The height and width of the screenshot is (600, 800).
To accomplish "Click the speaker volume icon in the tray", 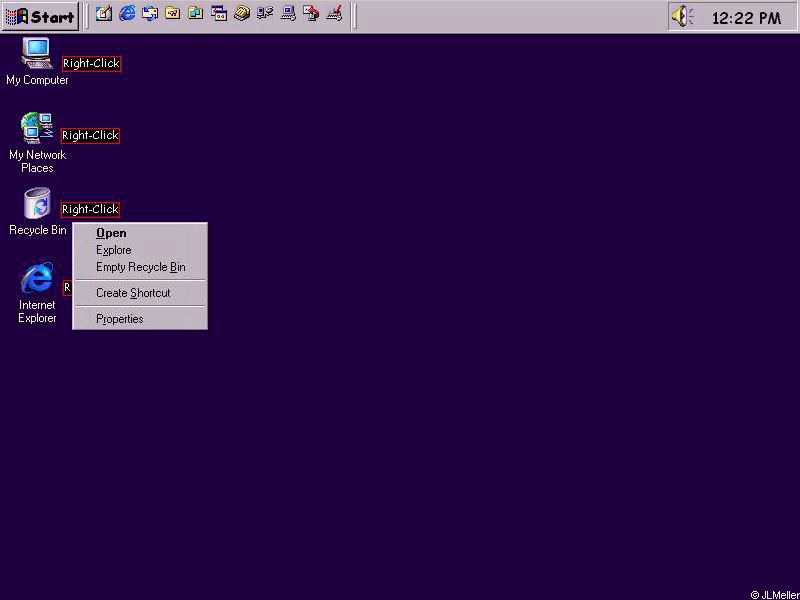I will point(682,16).
